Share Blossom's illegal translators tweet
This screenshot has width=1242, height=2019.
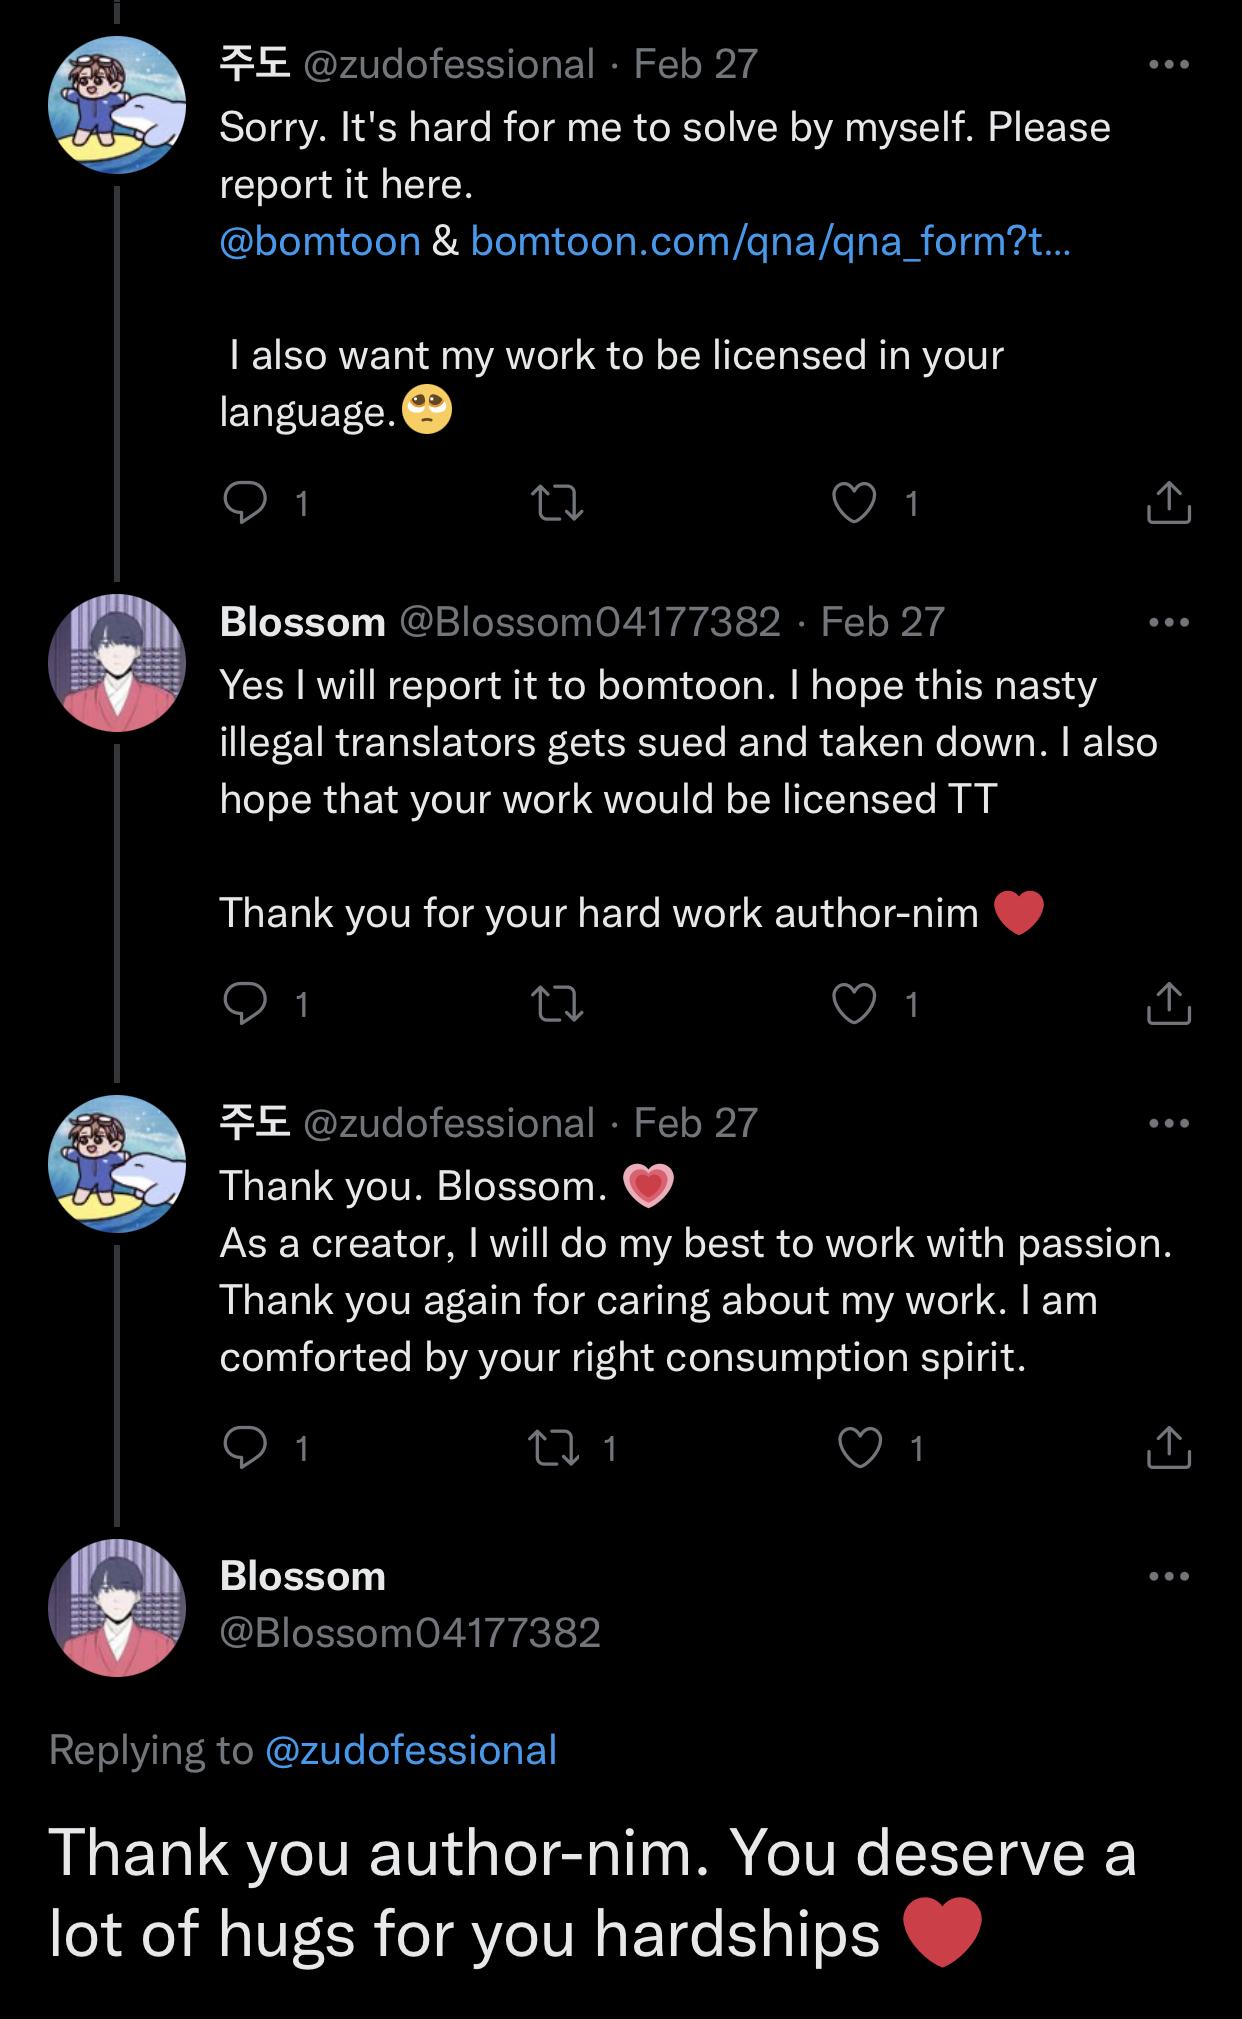point(1168,1003)
